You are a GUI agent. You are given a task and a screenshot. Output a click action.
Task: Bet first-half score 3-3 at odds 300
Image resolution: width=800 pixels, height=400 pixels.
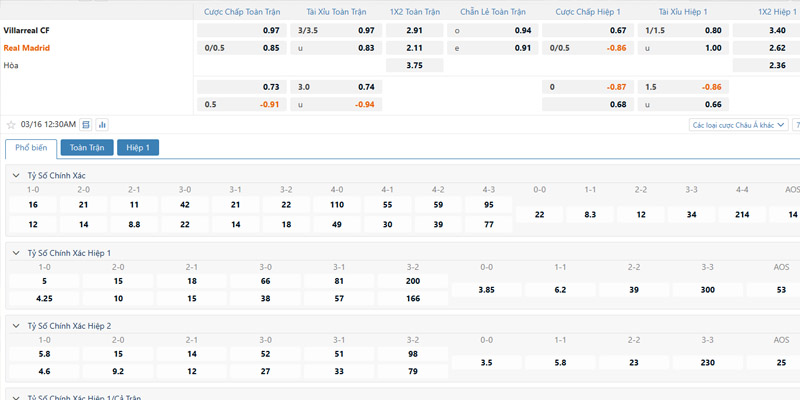[x=708, y=290]
